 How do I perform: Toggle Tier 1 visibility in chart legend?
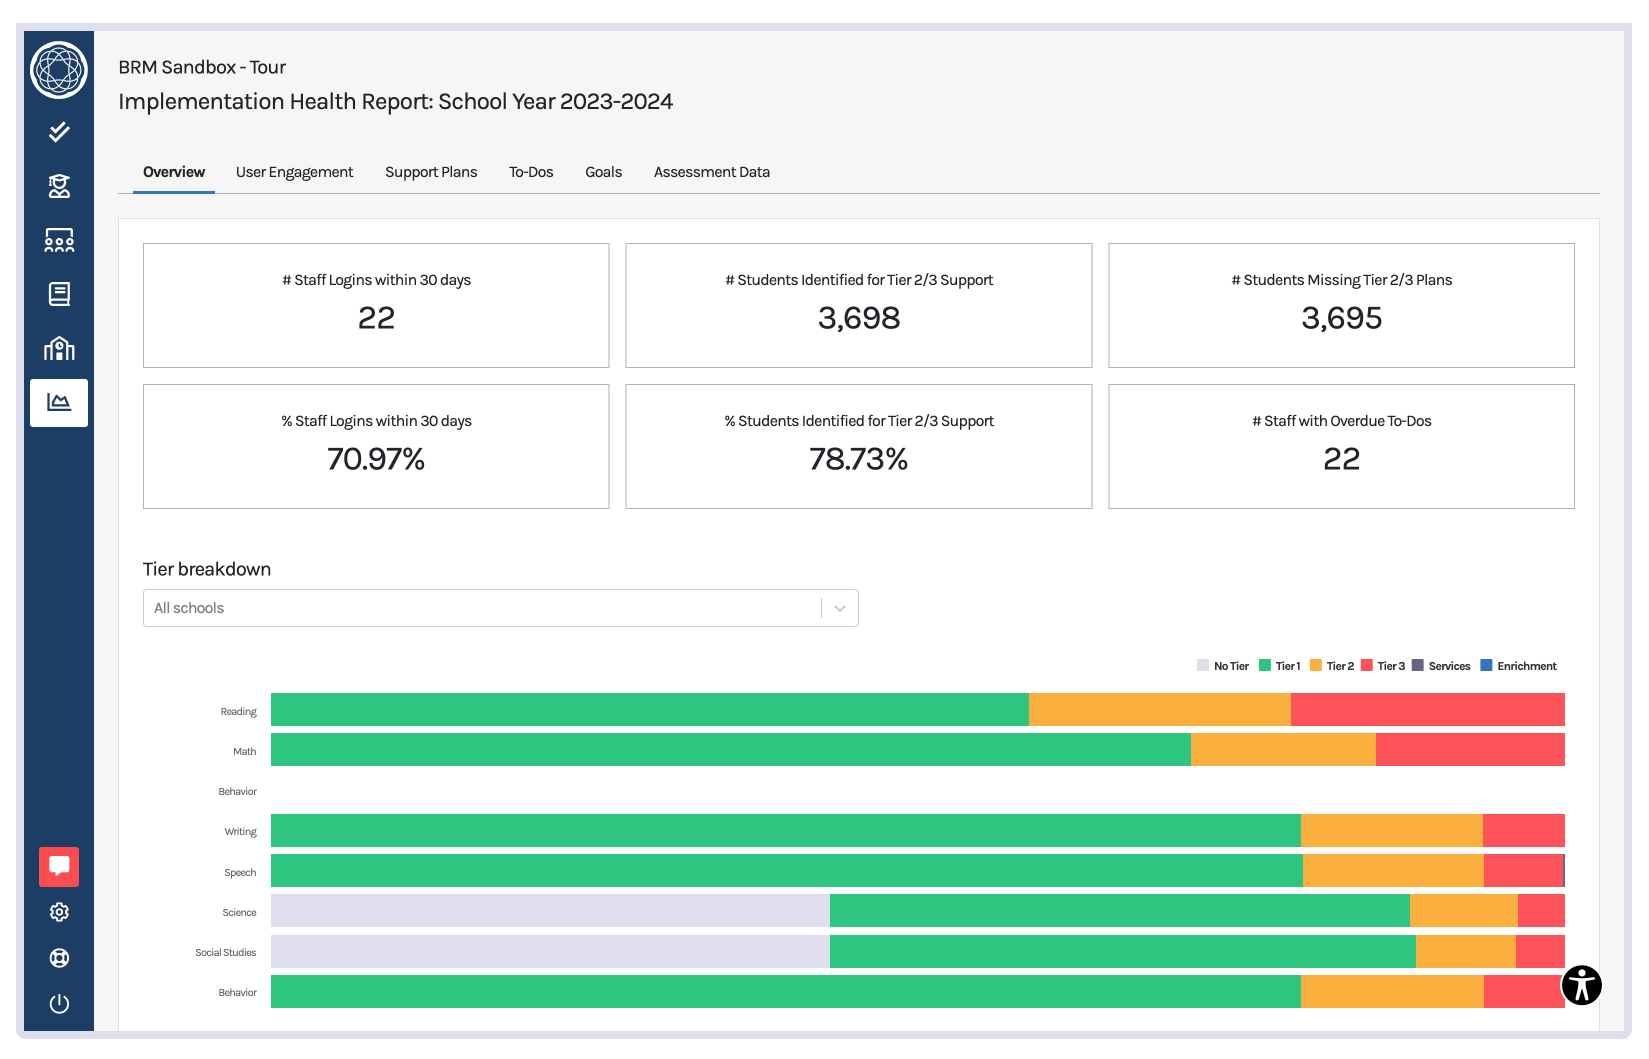1281,665
